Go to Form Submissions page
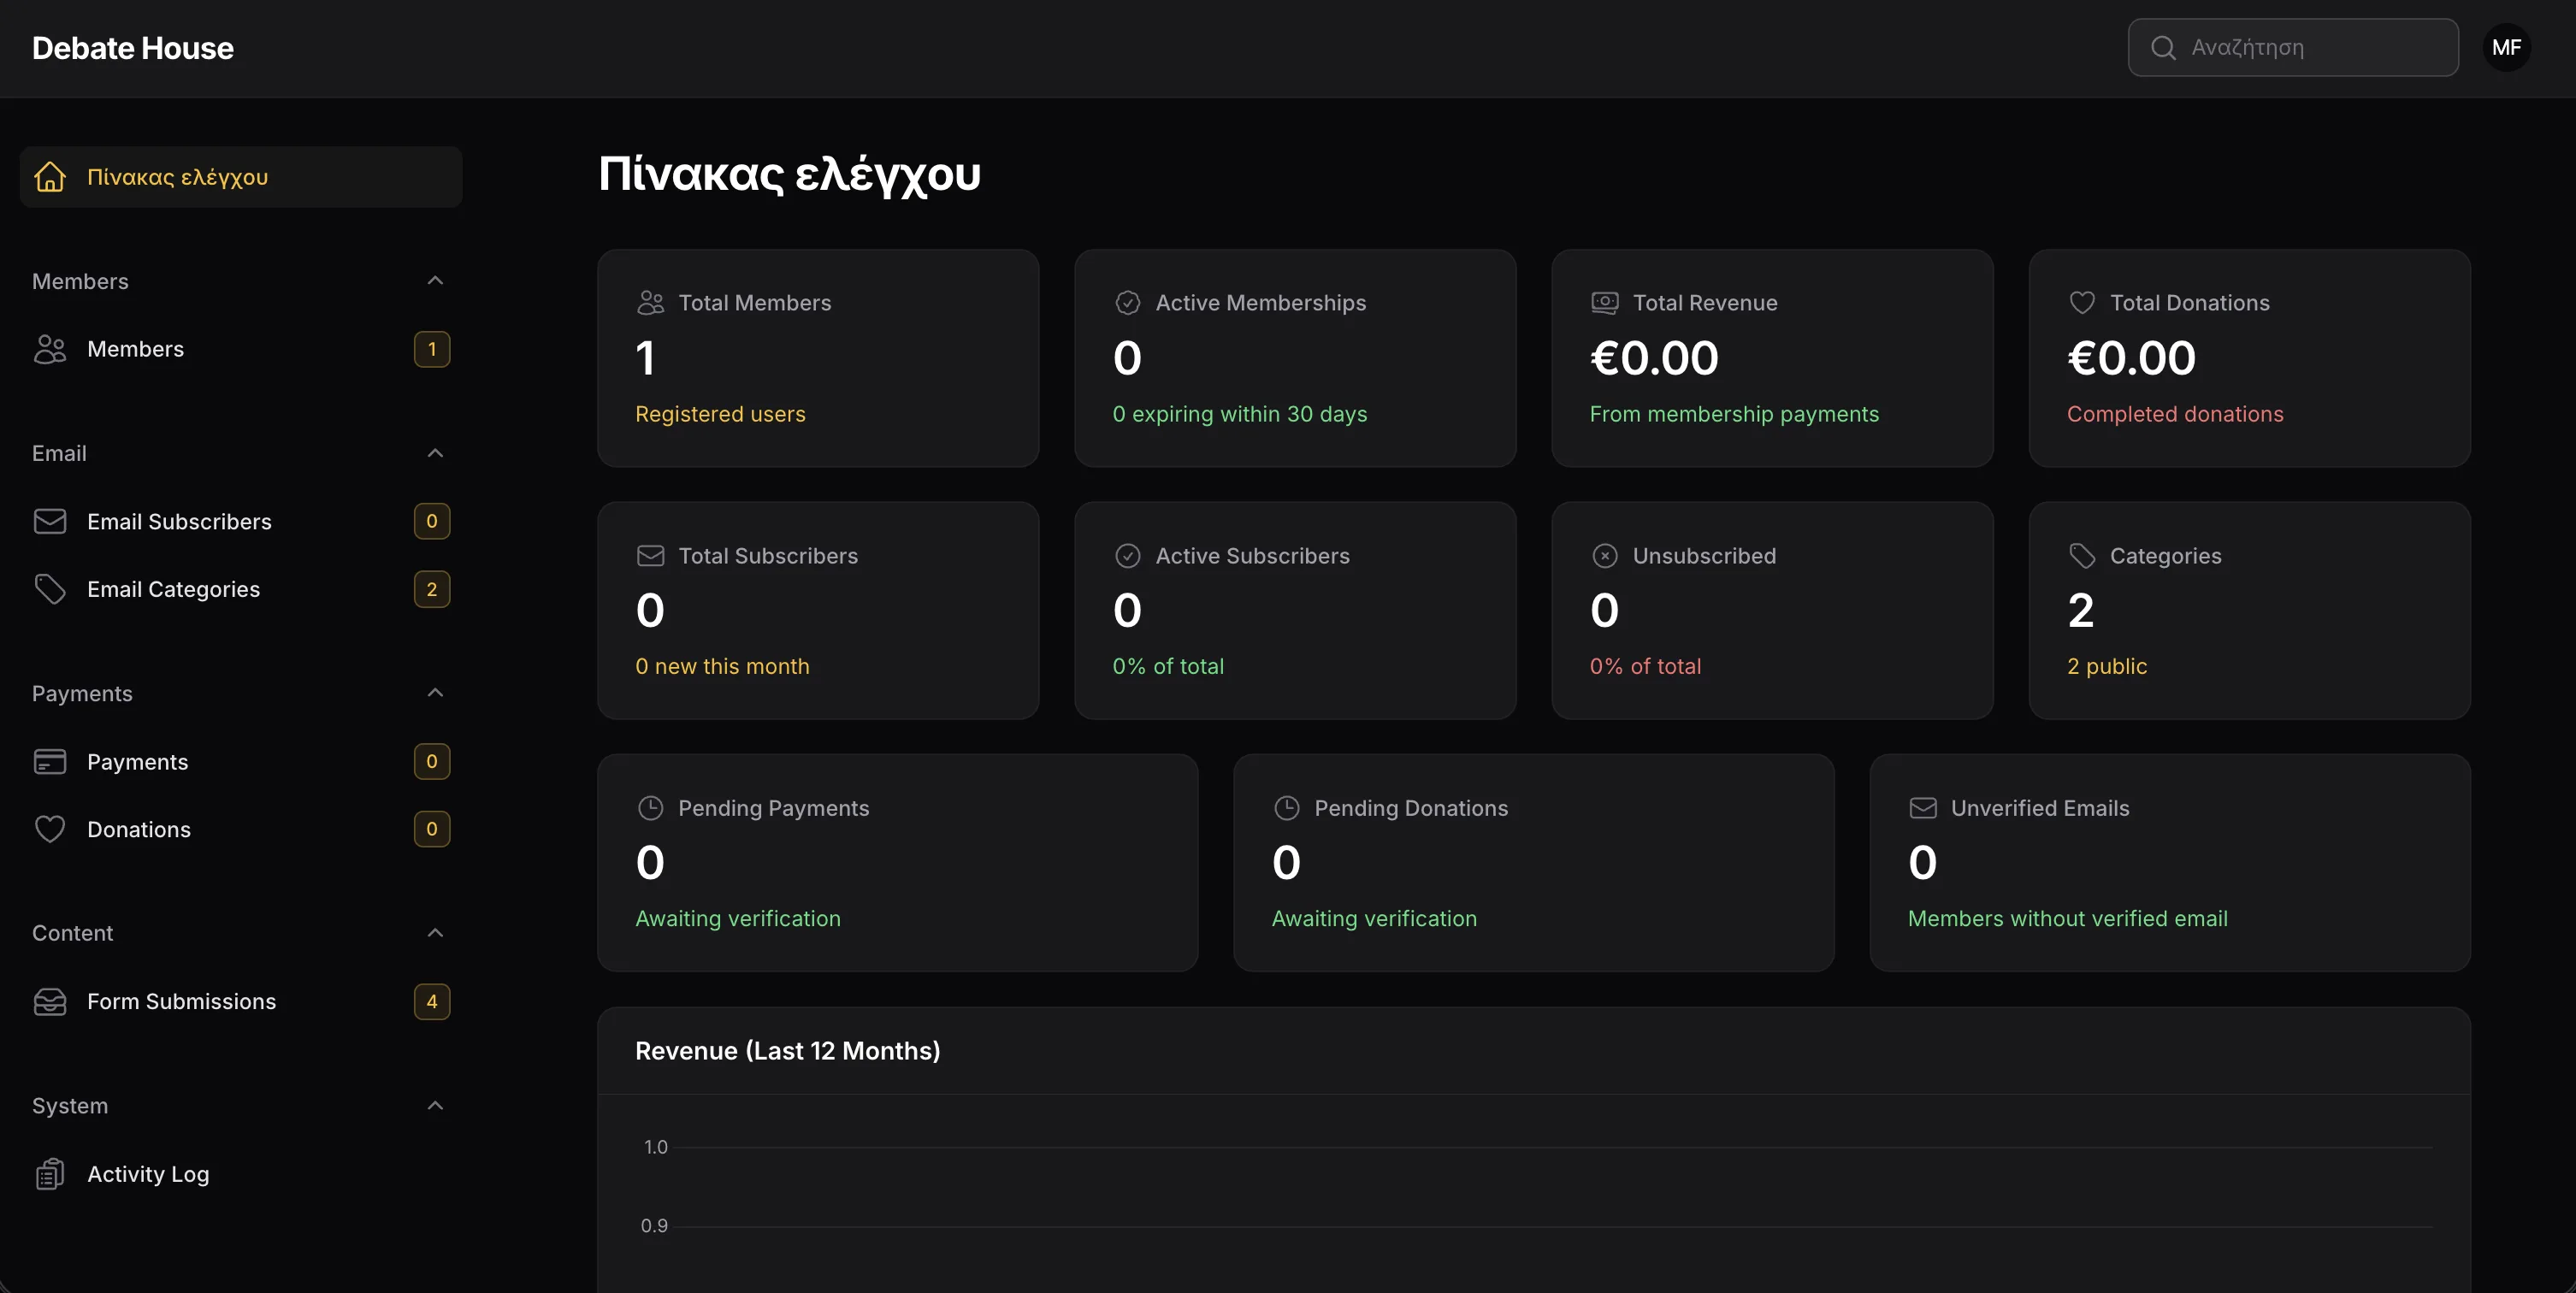Image resolution: width=2576 pixels, height=1293 pixels. (x=181, y=1001)
